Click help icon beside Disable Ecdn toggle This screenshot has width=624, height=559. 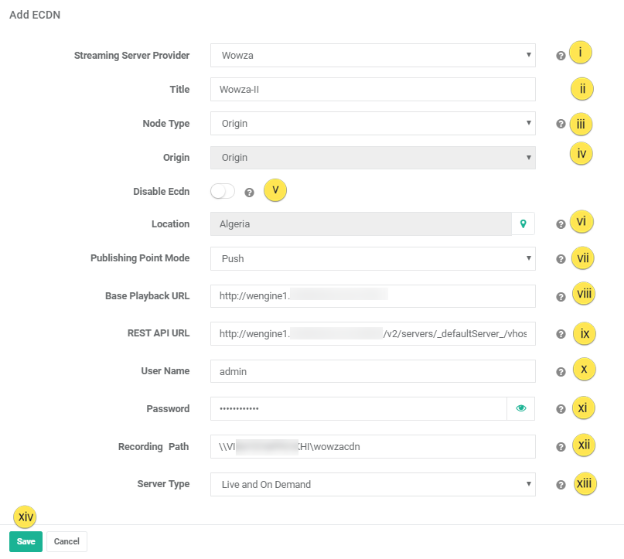click(249, 192)
